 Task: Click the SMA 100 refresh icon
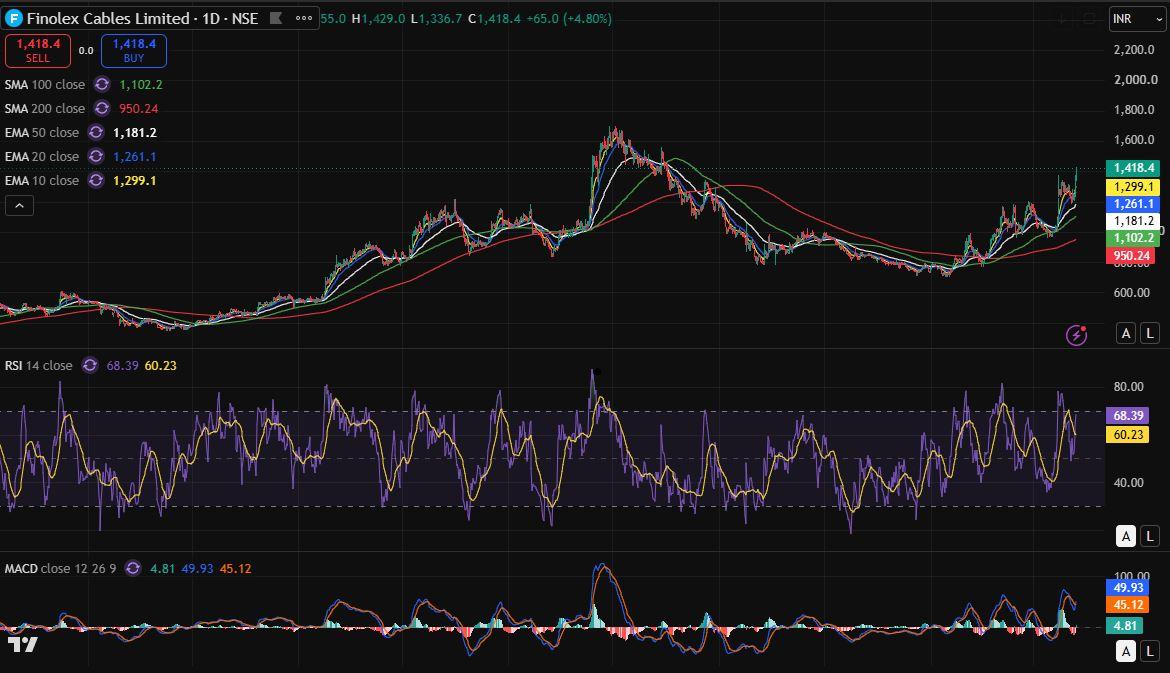point(101,84)
